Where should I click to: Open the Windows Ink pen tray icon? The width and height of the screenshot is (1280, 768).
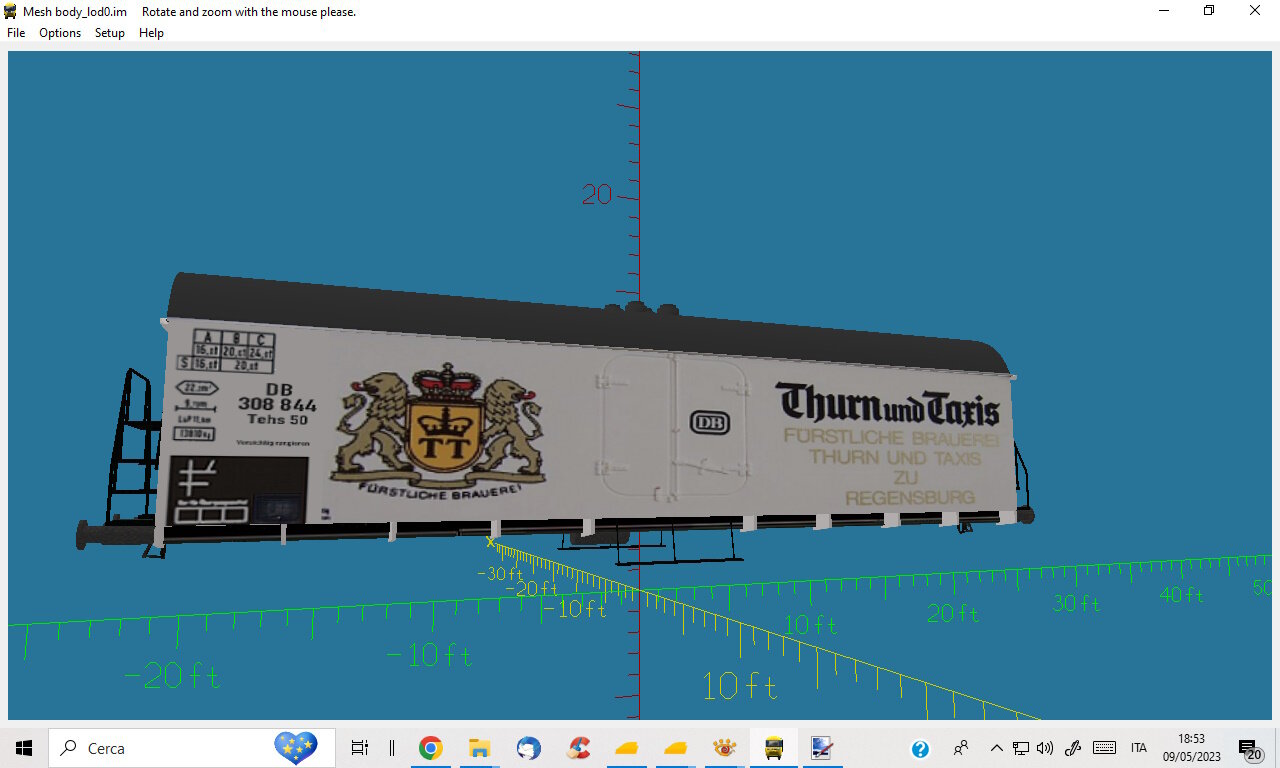click(x=1073, y=748)
